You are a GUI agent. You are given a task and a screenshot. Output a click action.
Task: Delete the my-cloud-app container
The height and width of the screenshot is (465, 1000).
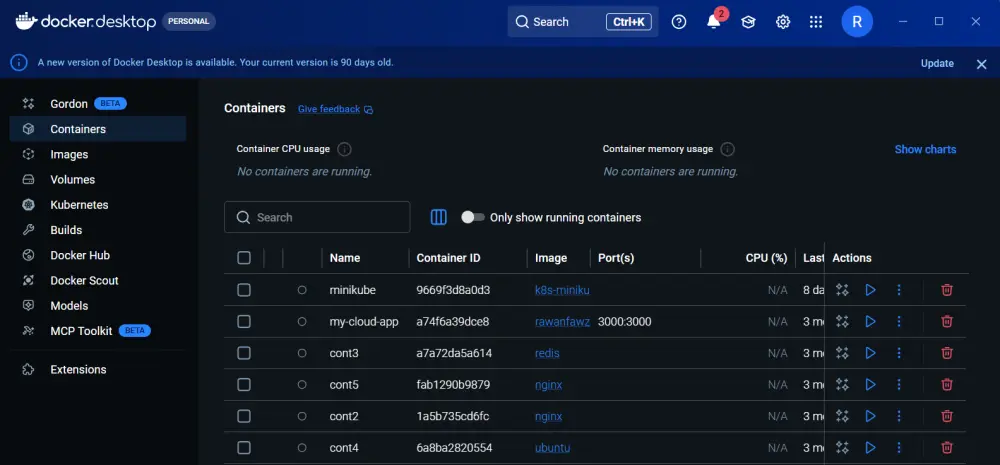pos(947,321)
